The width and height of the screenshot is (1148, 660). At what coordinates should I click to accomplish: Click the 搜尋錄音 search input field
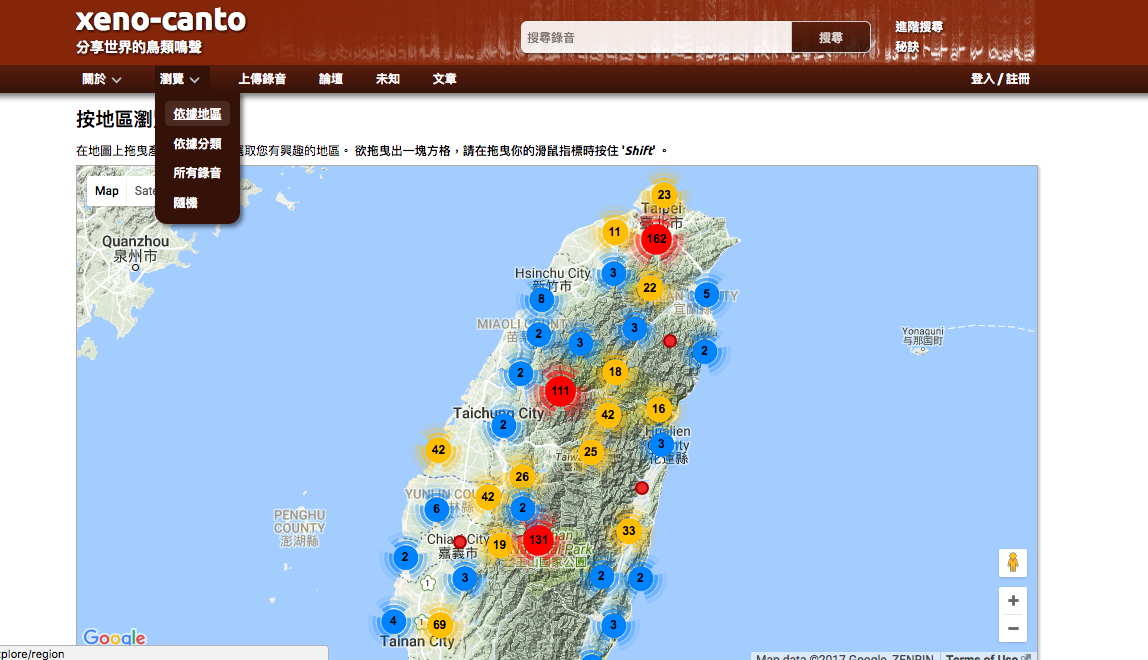[656, 37]
